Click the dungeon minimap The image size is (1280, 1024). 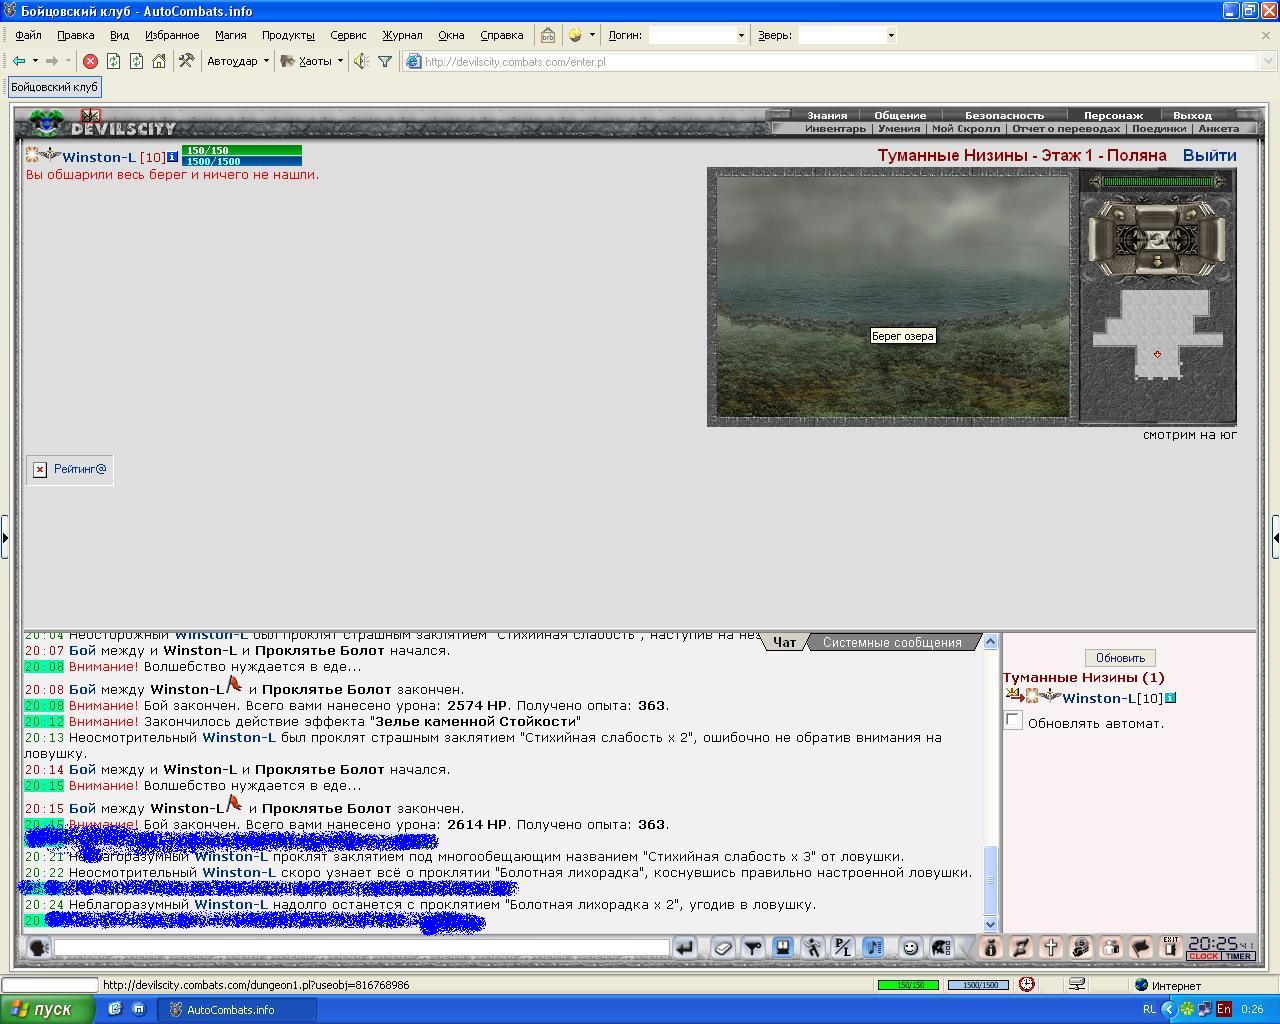[x=1157, y=335]
